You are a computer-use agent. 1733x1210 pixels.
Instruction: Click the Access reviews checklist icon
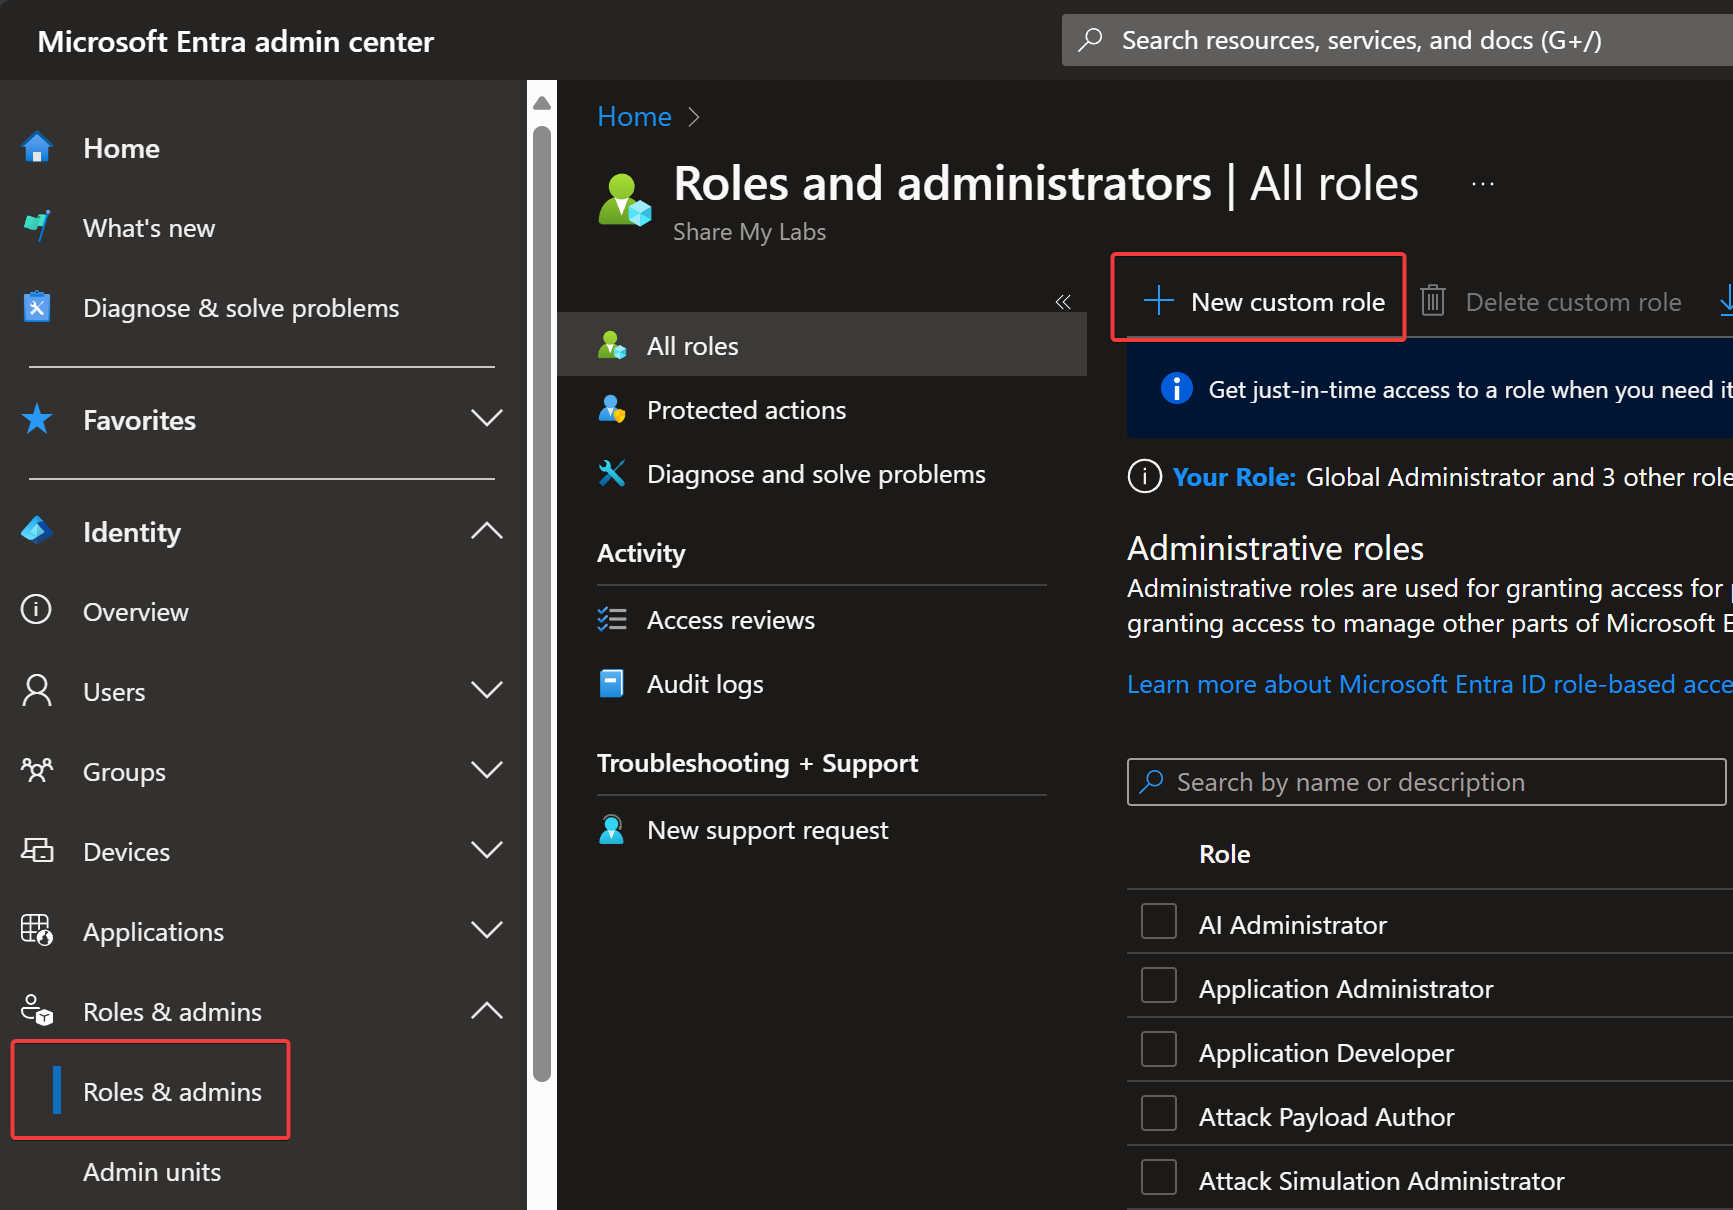tap(611, 620)
